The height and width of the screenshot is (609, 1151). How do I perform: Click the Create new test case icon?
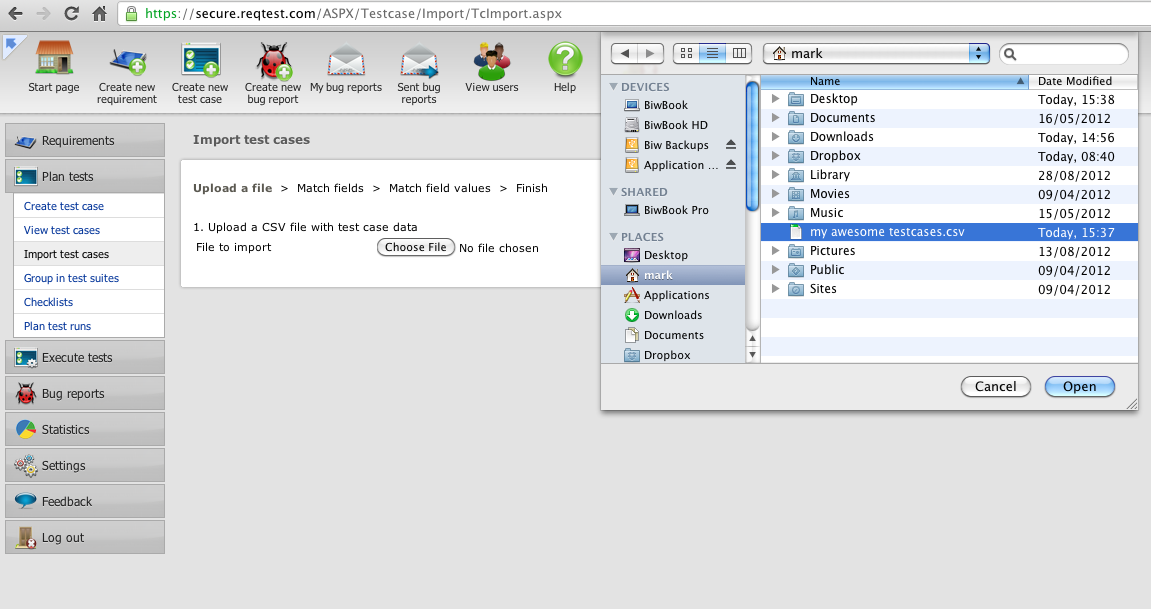(x=200, y=61)
